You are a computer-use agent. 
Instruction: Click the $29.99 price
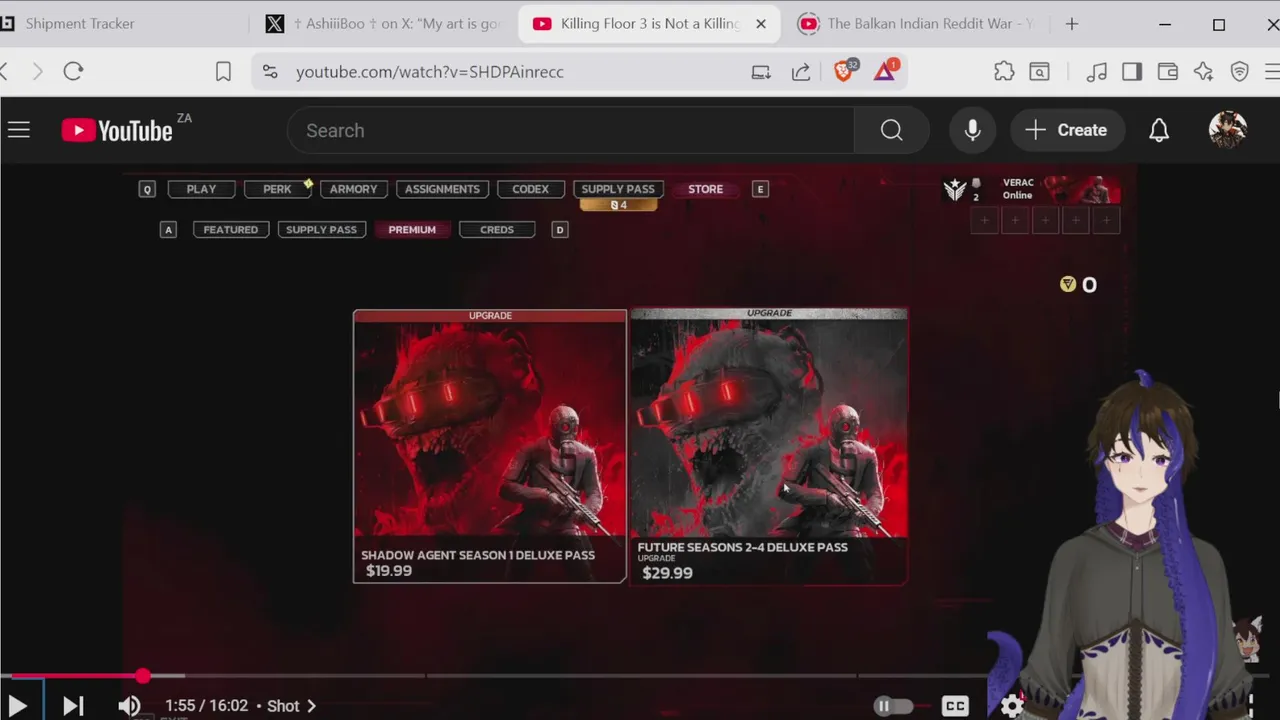coord(667,573)
